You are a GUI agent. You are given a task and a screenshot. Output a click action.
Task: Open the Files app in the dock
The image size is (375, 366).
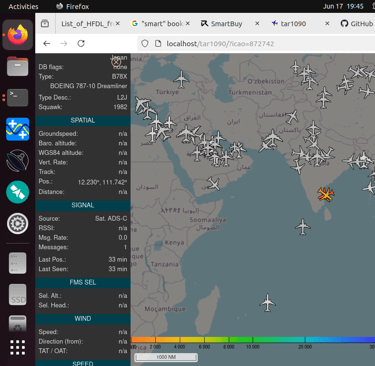coord(17,66)
